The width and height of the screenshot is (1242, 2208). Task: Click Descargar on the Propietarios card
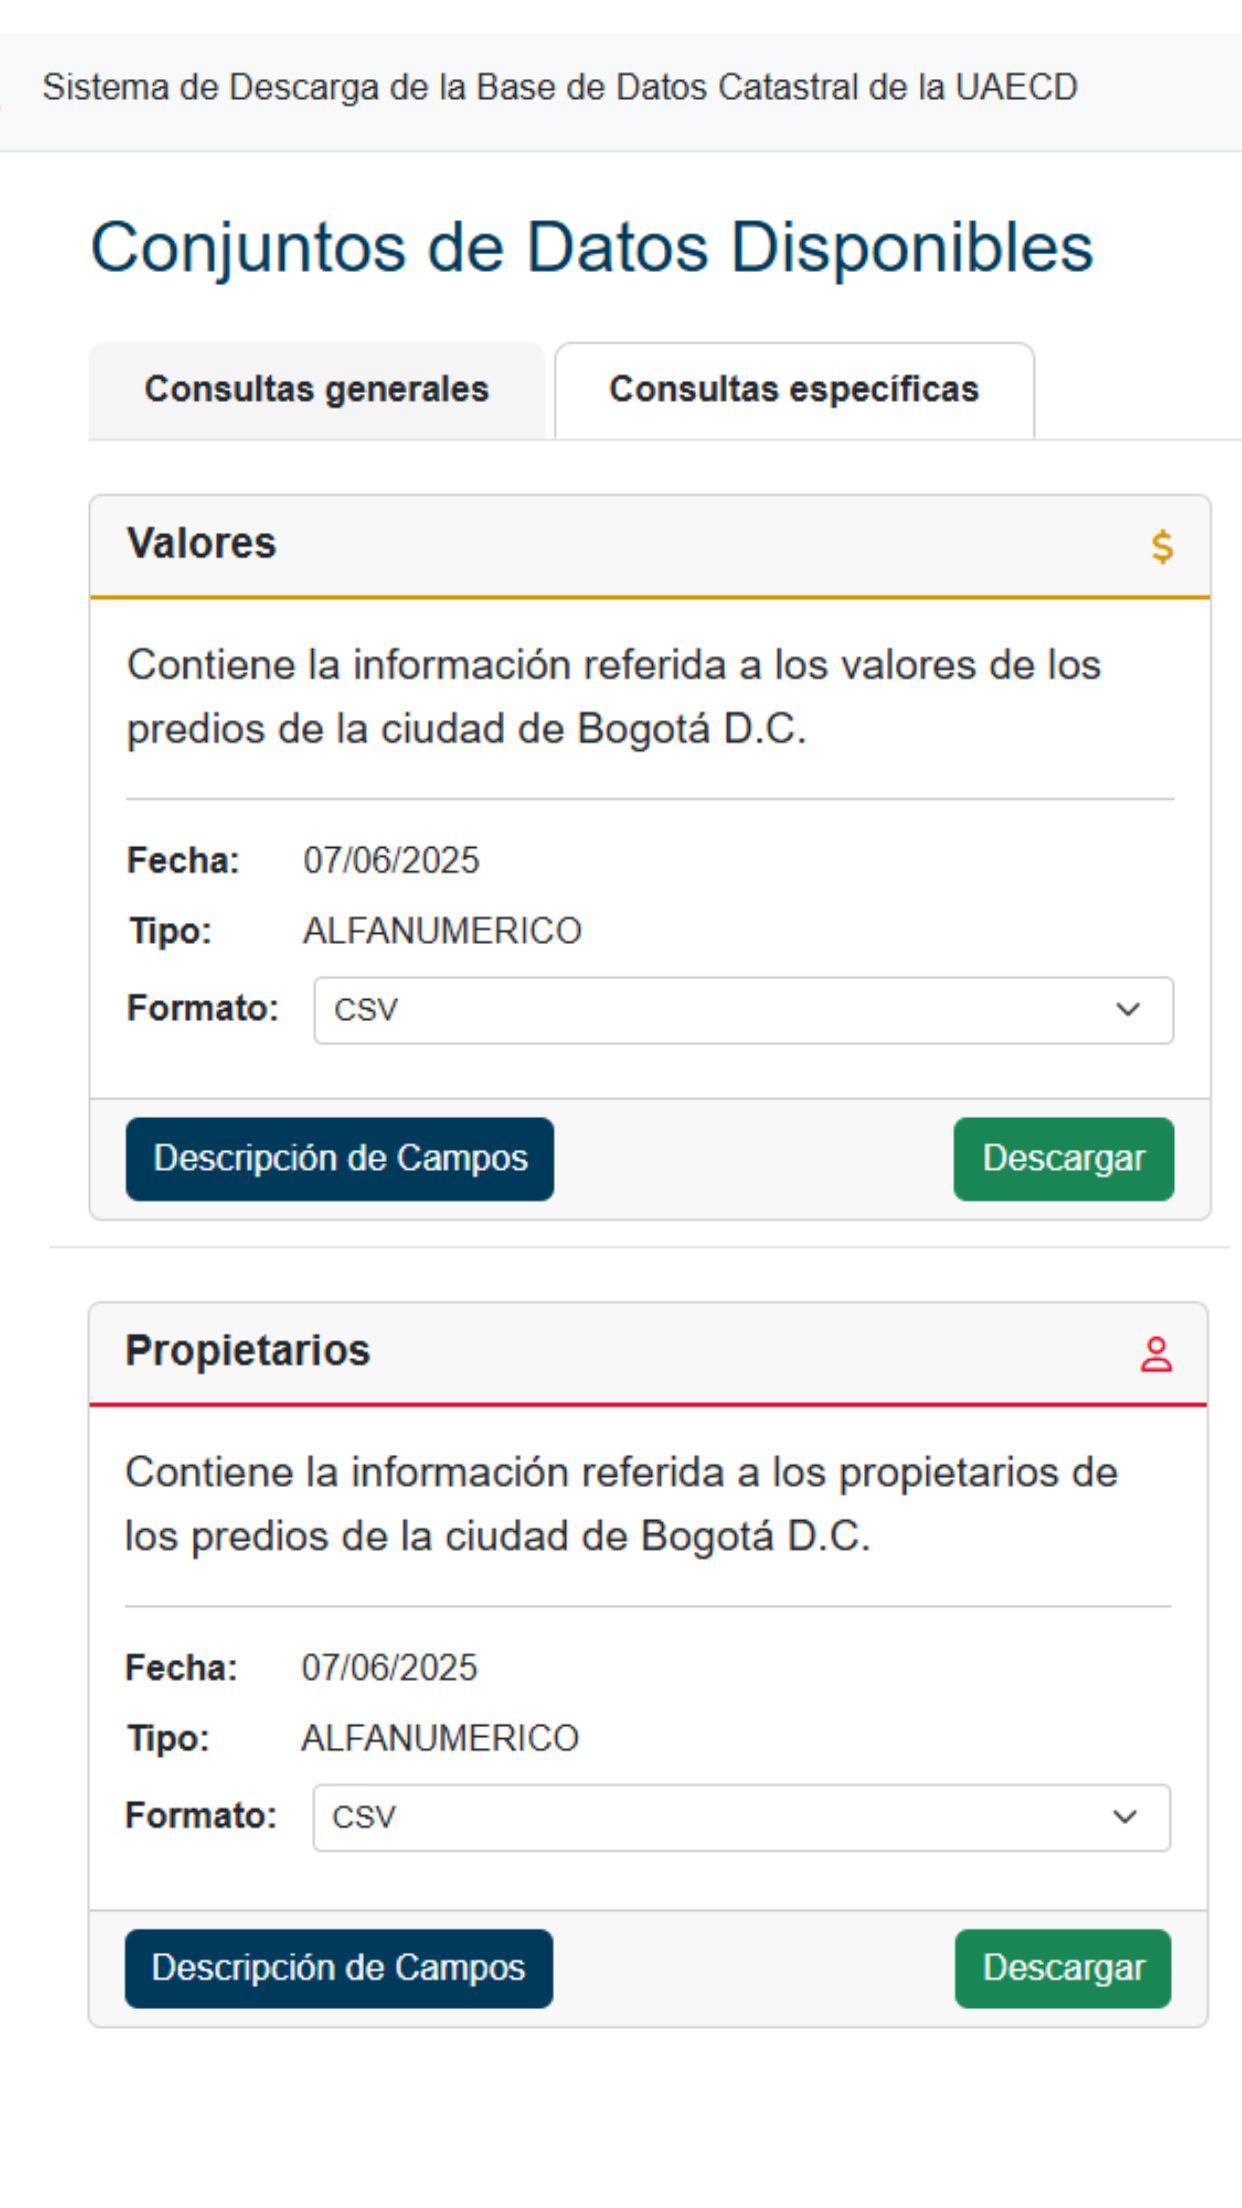[x=1062, y=1967]
